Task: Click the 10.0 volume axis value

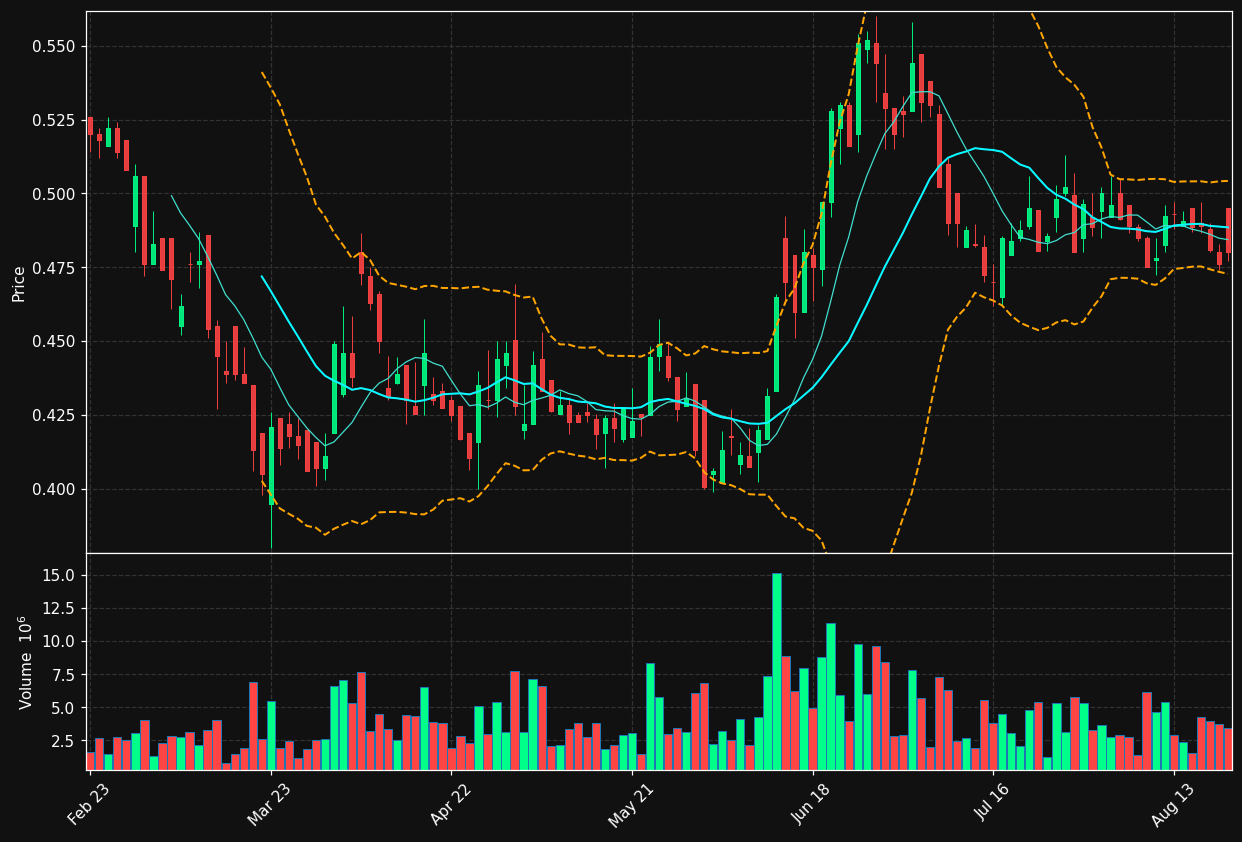Action: coord(59,642)
